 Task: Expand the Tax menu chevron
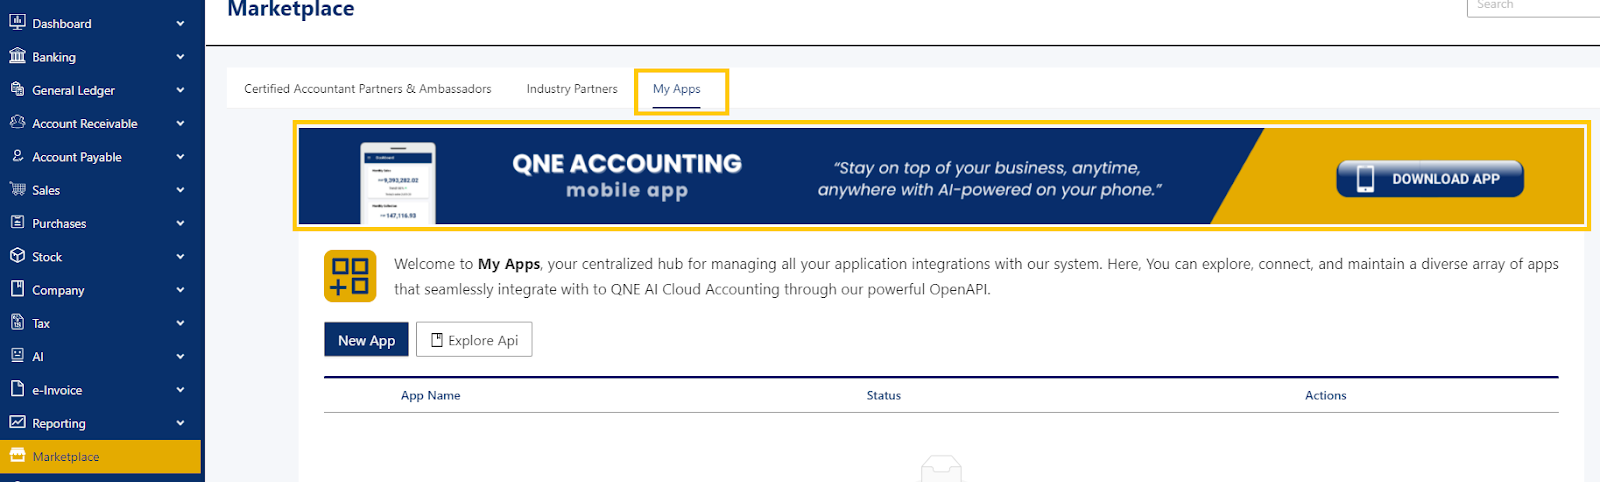pos(180,323)
